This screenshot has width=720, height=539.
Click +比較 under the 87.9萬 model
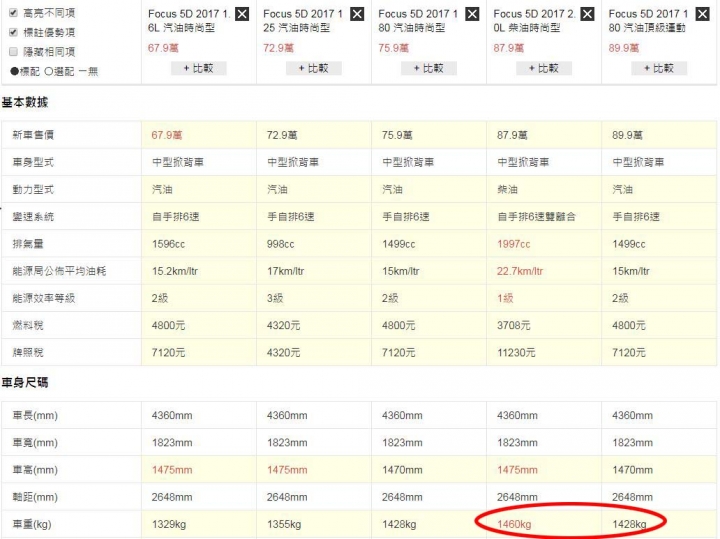[x=544, y=68]
